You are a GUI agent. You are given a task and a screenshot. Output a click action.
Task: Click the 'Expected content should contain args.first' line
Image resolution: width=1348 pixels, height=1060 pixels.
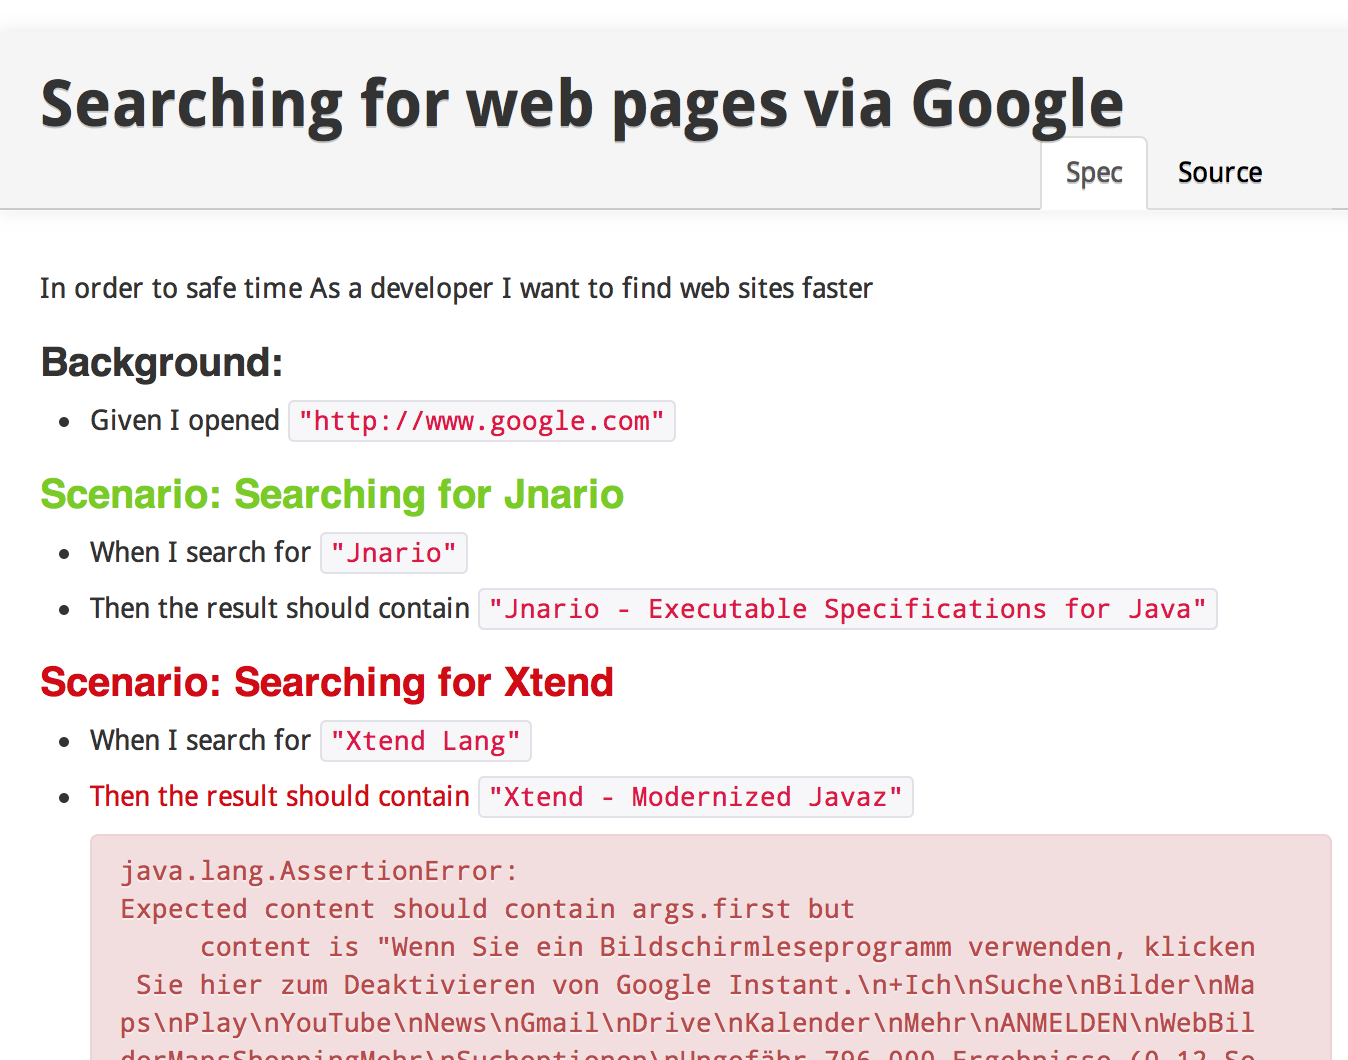tap(487, 909)
